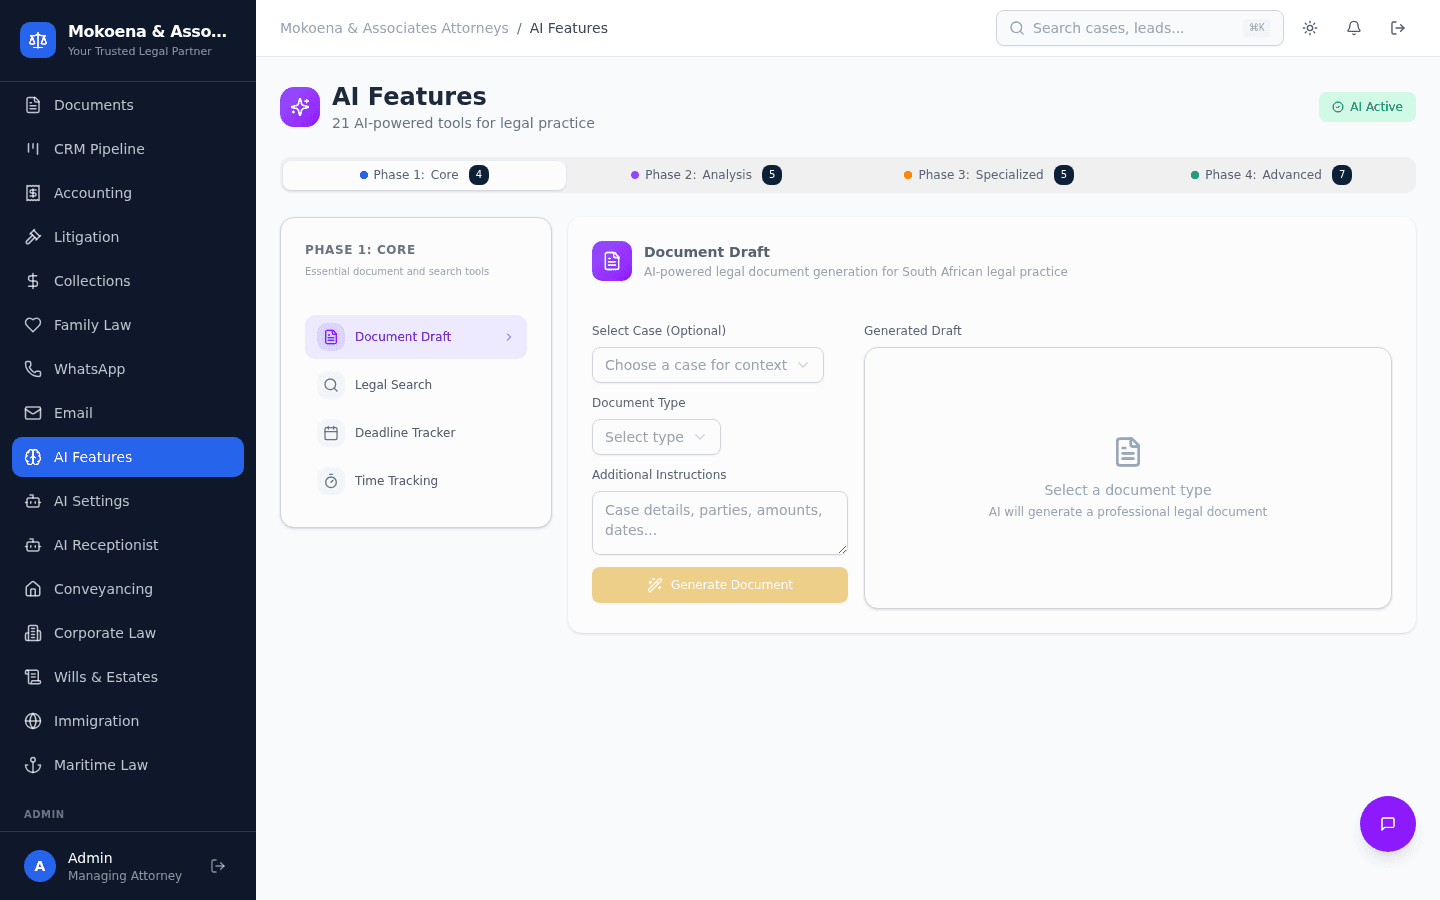This screenshot has width=1440, height=900.
Task: Click the scales of justice logo
Action: tap(38, 40)
